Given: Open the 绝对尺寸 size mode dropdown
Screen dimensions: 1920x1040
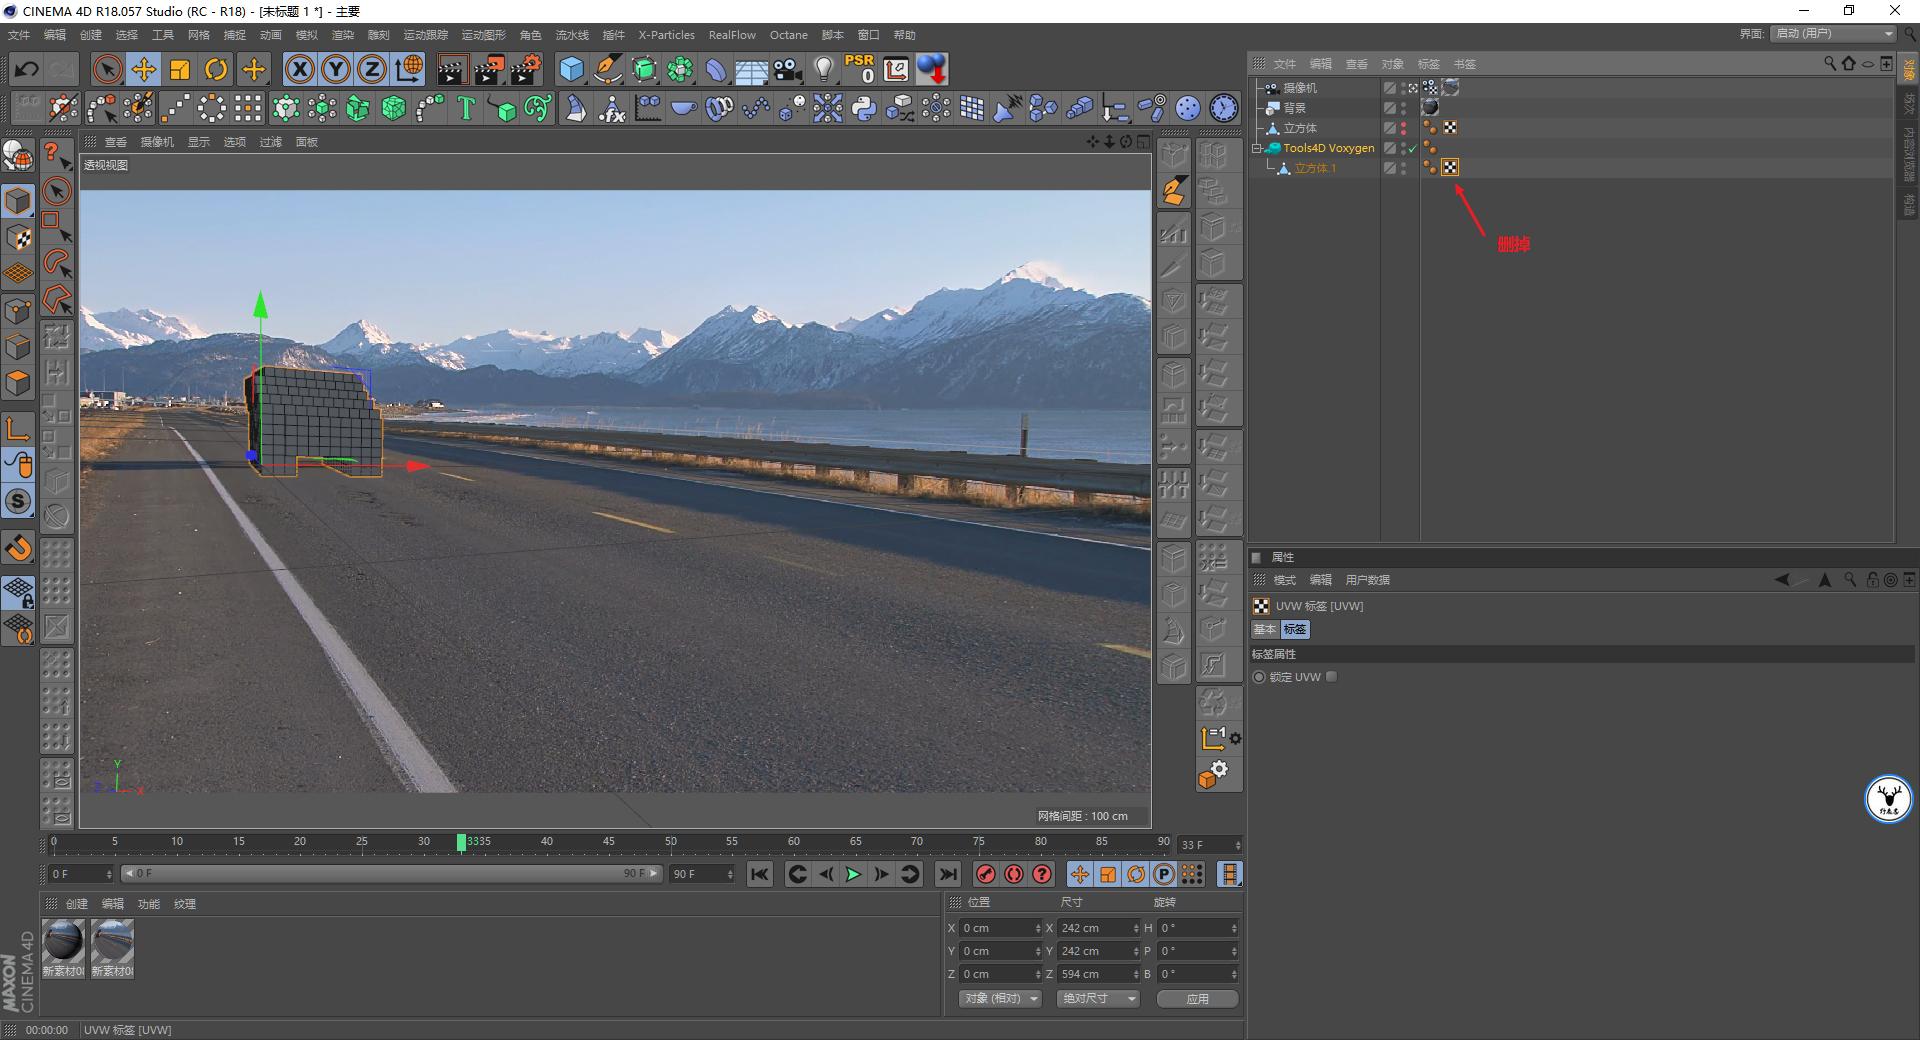Looking at the screenshot, I should pos(1098,998).
